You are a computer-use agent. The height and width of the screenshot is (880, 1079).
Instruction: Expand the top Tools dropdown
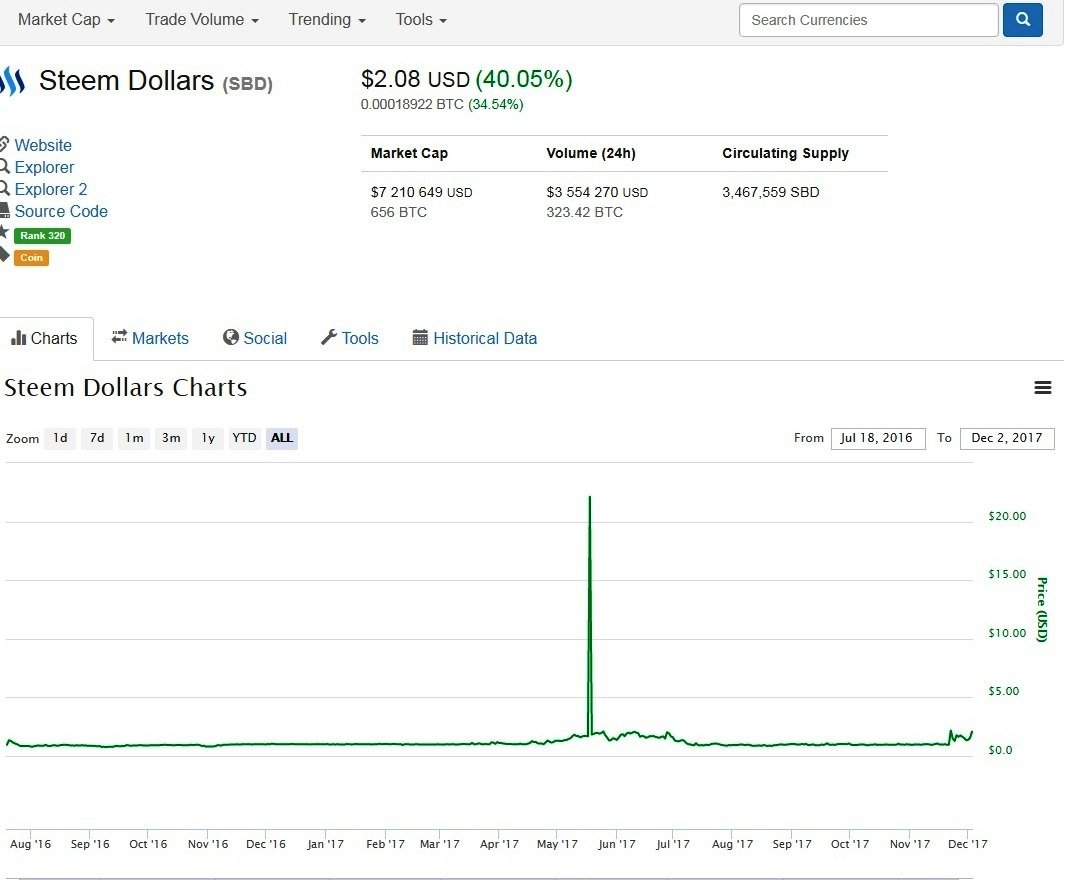pyautogui.click(x=421, y=20)
